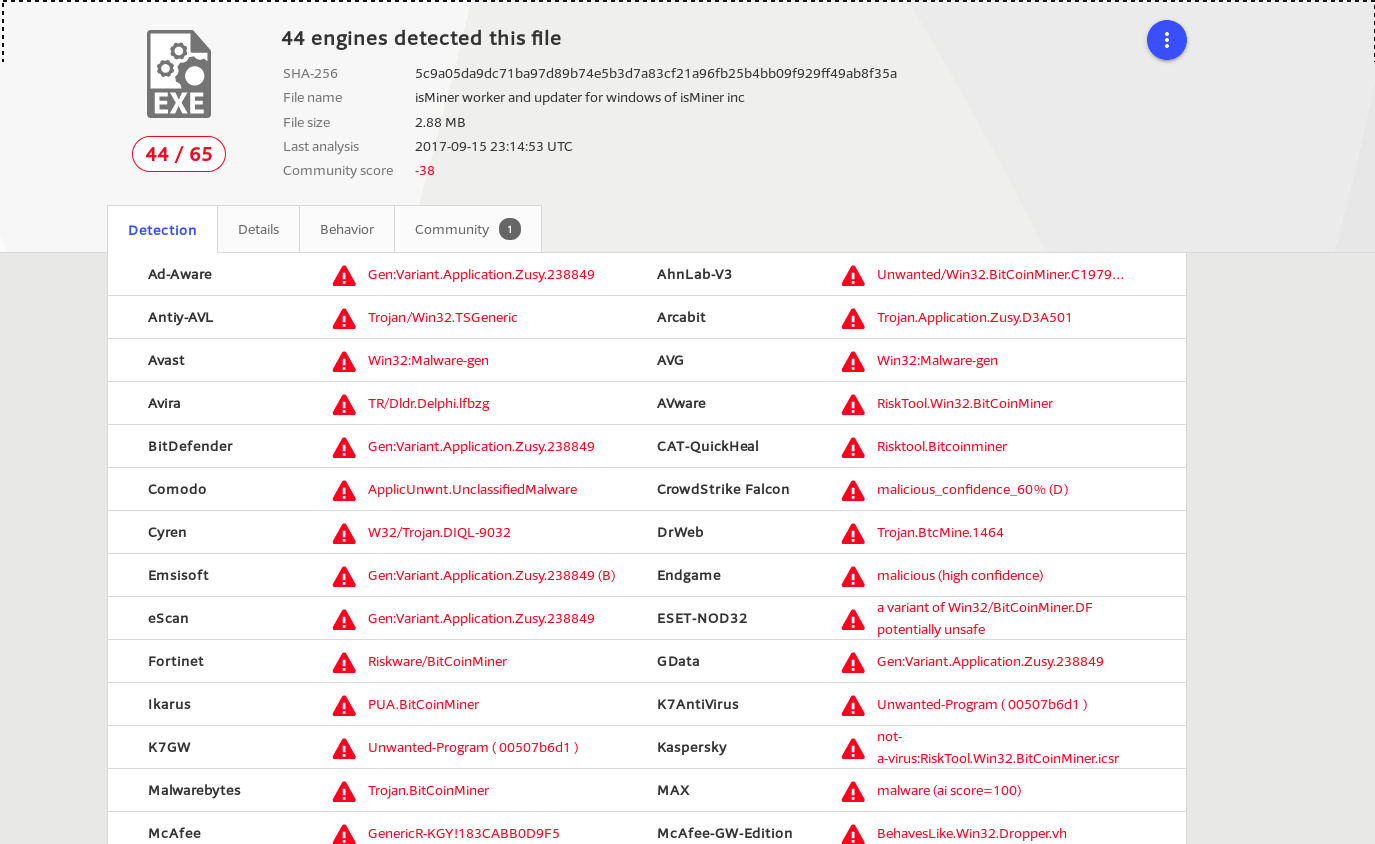This screenshot has height=844, width=1375.
Task: Click the warning icon for ESET-NOD32
Action: 853,619
